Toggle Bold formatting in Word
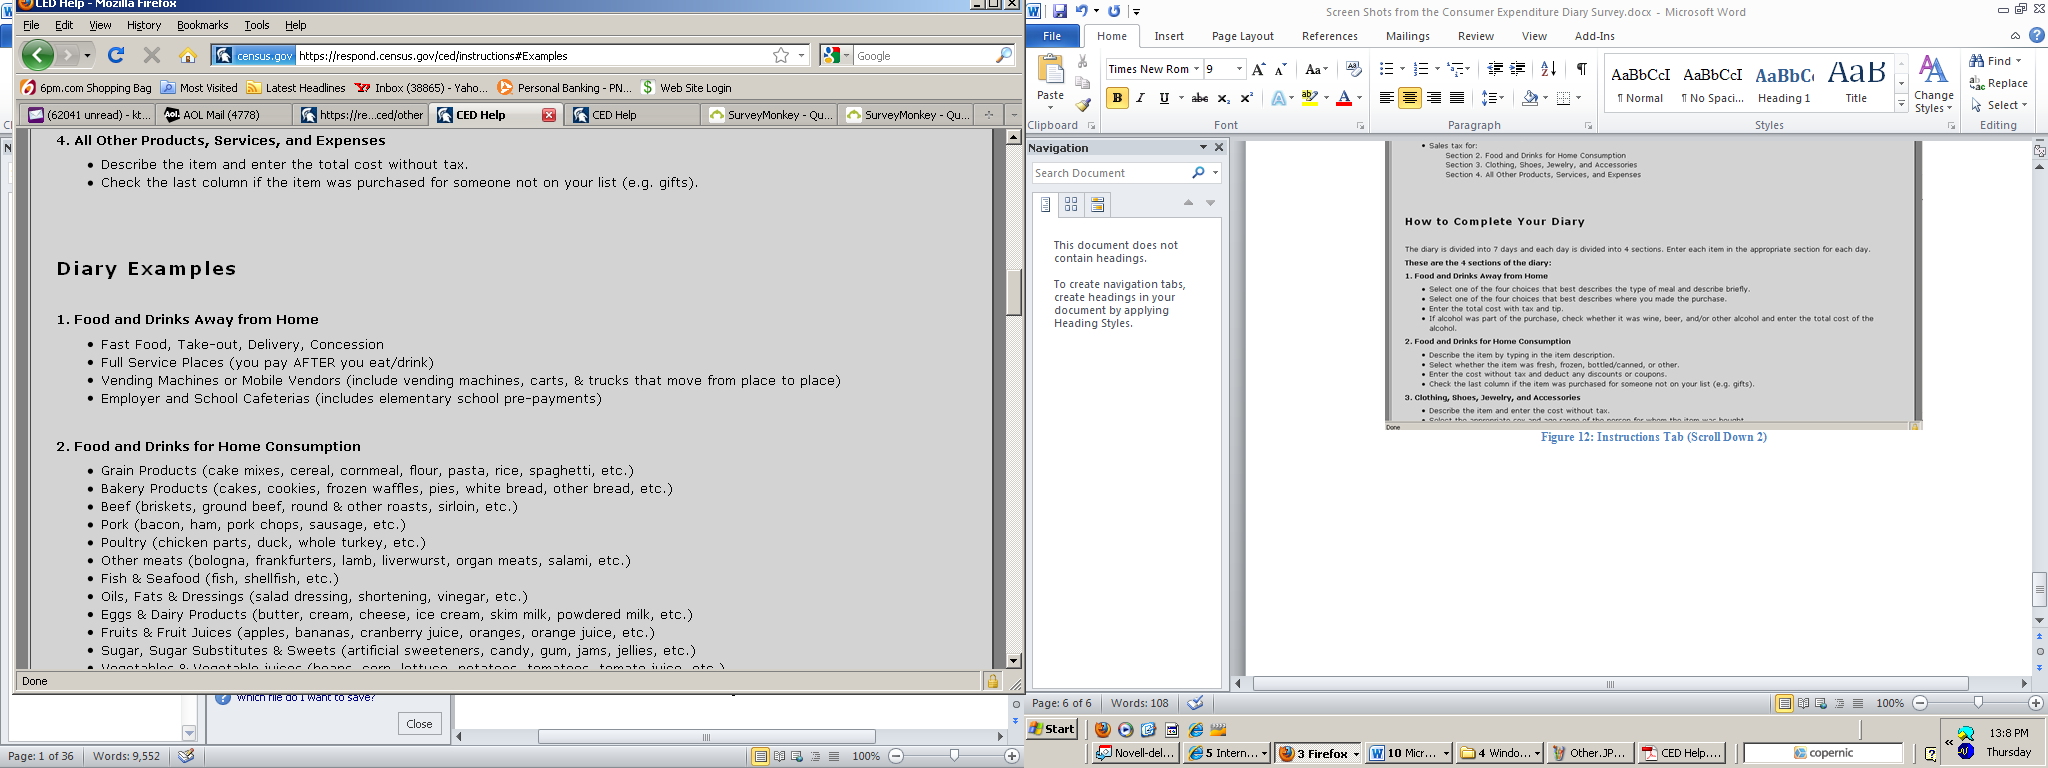The image size is (2048, 768). point(1117,98)
